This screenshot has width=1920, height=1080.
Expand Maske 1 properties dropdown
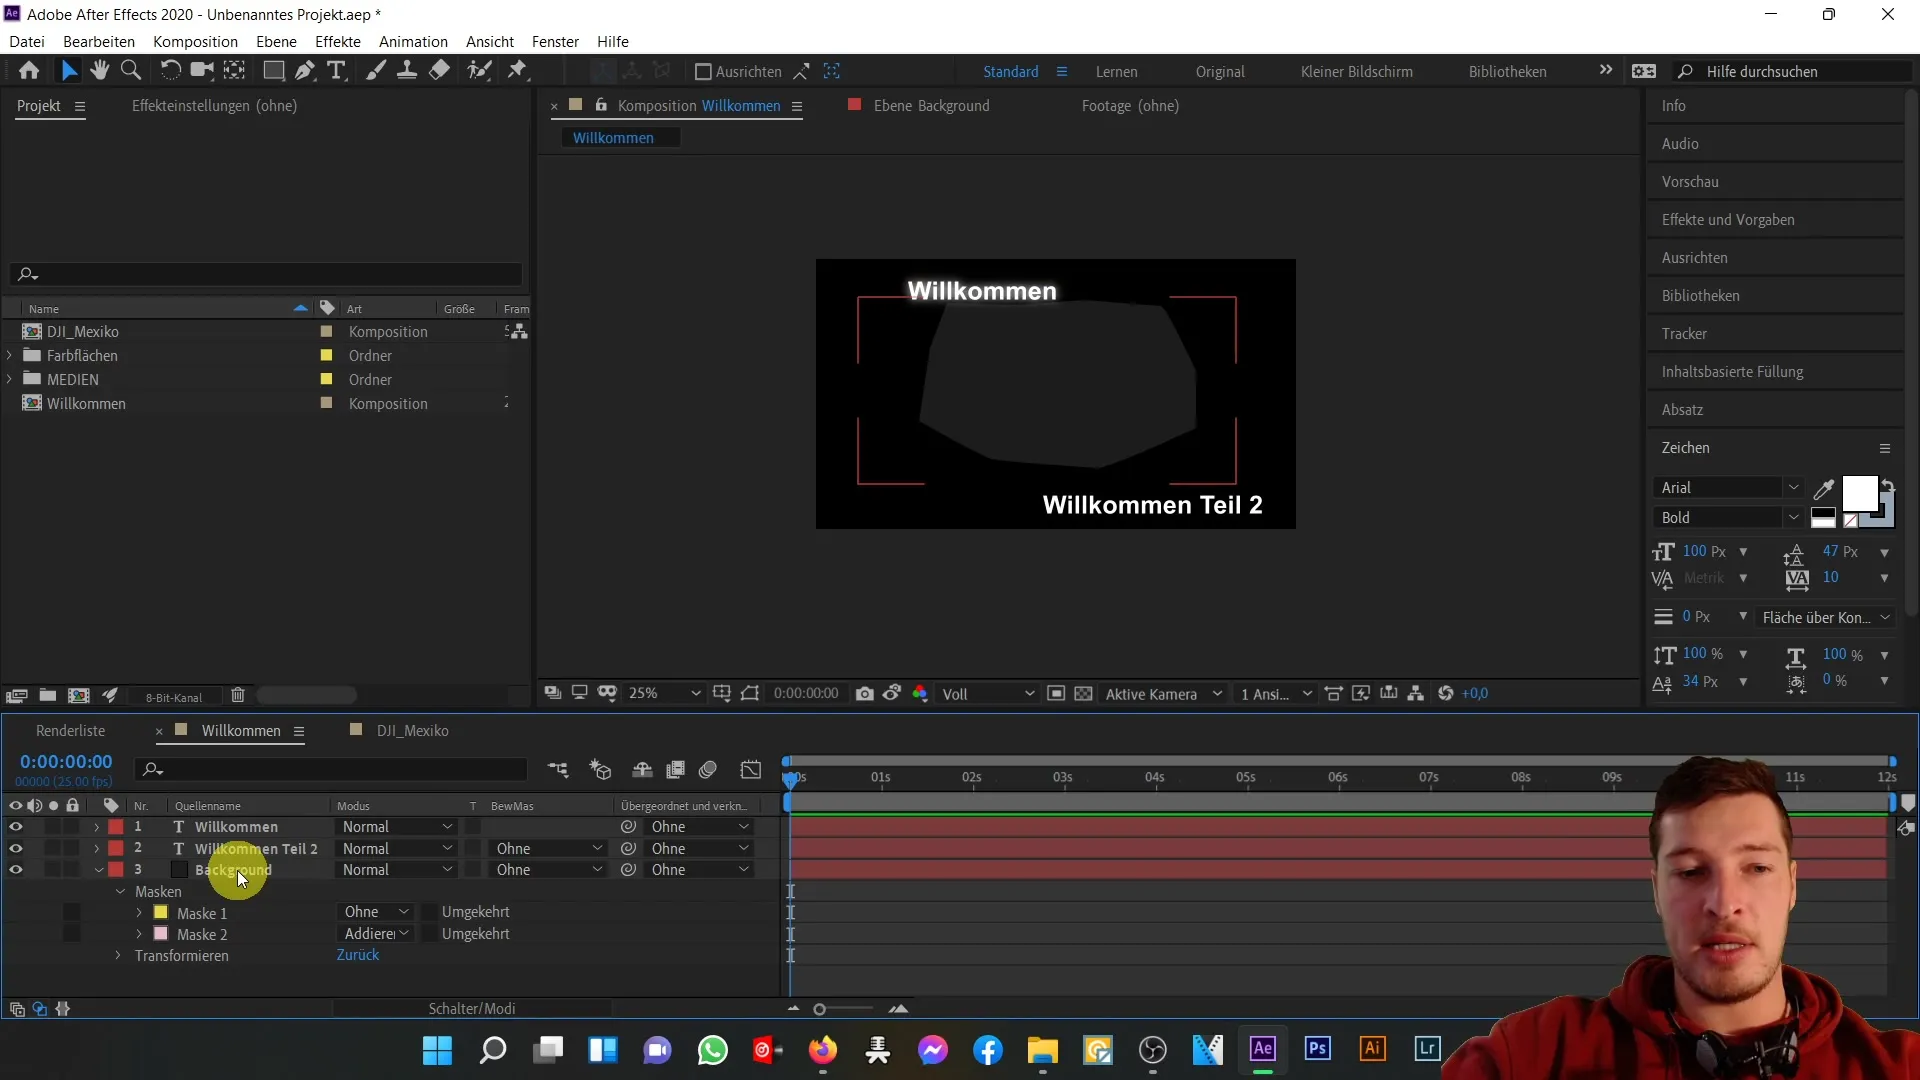(140, 911)
